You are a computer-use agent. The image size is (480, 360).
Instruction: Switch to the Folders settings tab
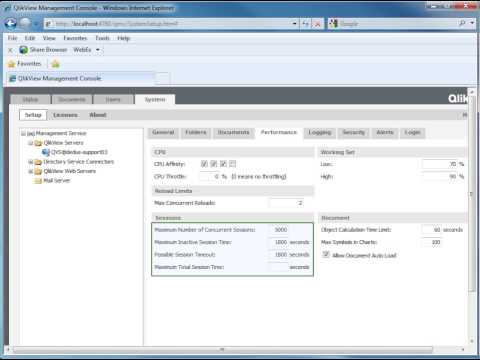point(196,133)
